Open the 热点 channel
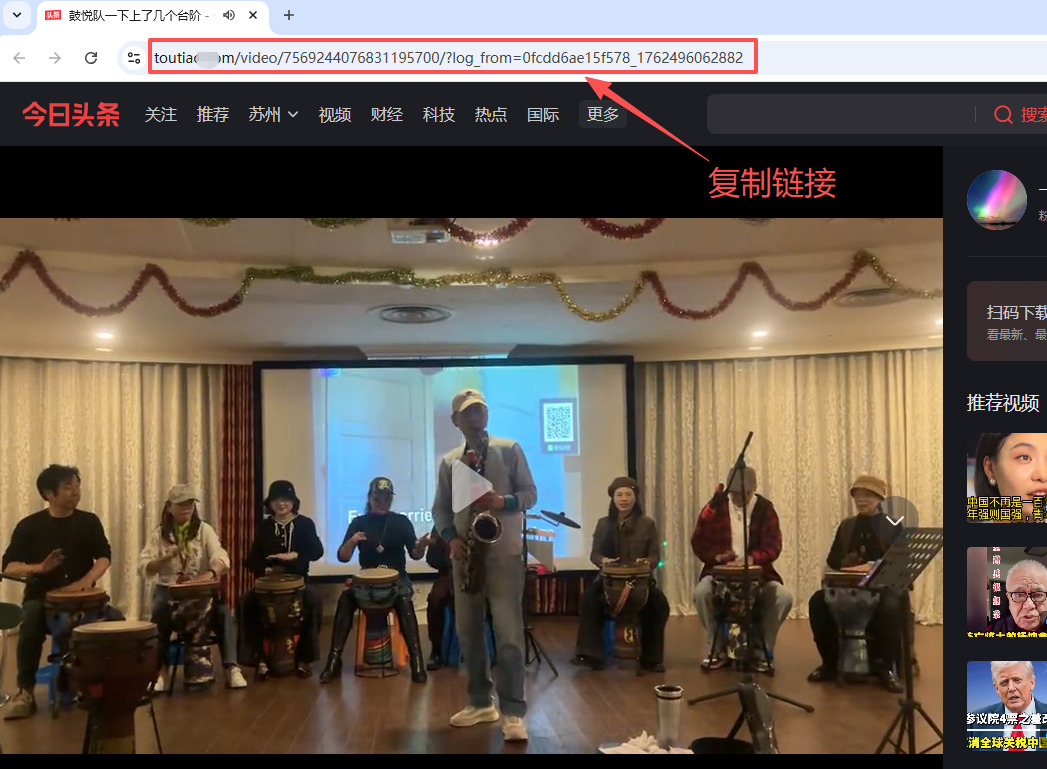The width and height of the screenshot is (1047, 769). 491,115
